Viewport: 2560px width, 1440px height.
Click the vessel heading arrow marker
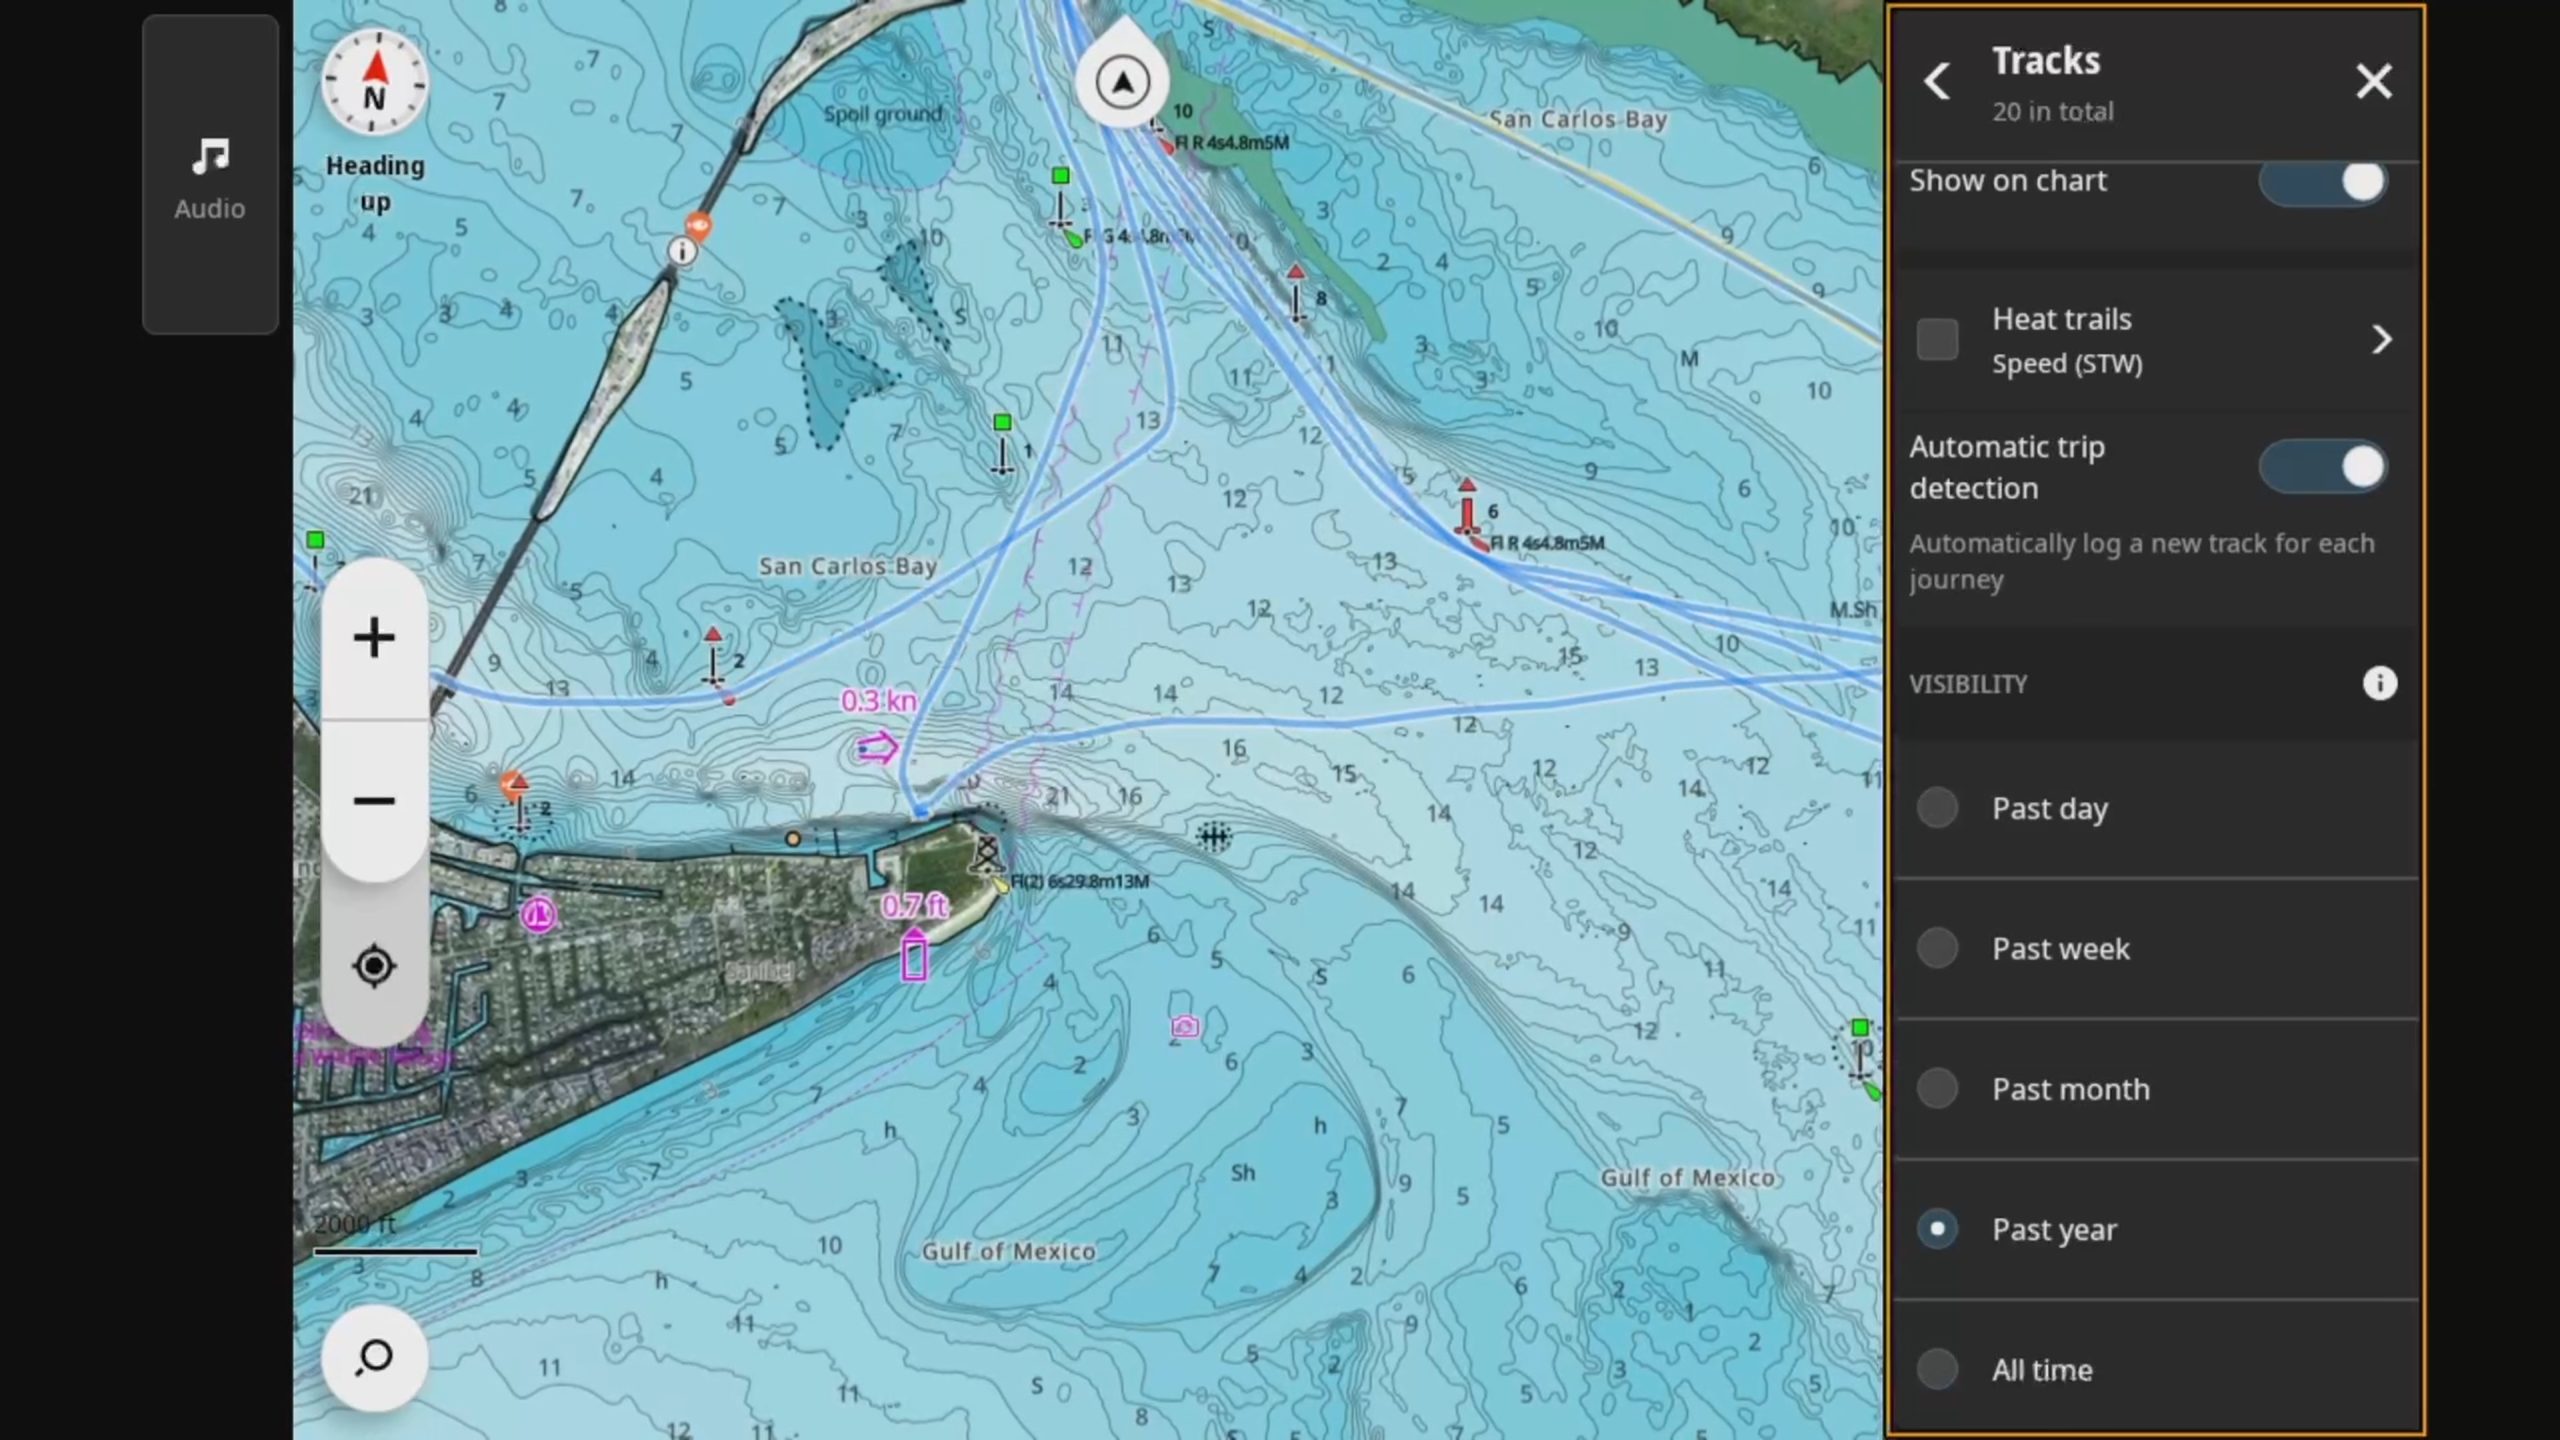(x=1122, y=82)
